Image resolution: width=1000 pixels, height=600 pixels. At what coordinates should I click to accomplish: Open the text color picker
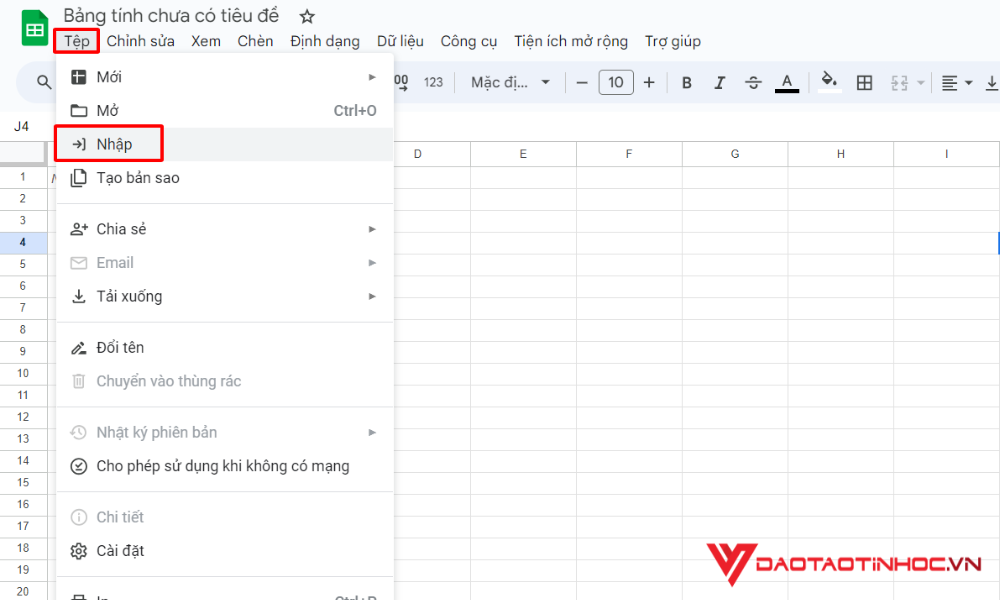click(x=787, y=82)
